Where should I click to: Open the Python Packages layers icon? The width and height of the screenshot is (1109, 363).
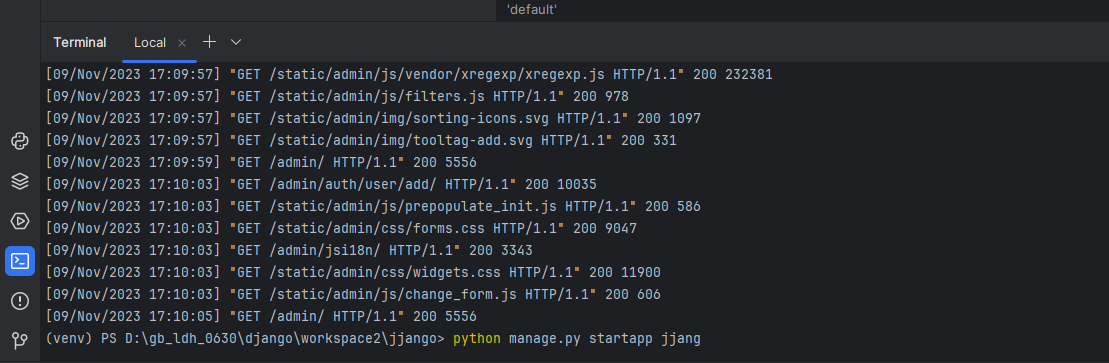pos(20,181)
